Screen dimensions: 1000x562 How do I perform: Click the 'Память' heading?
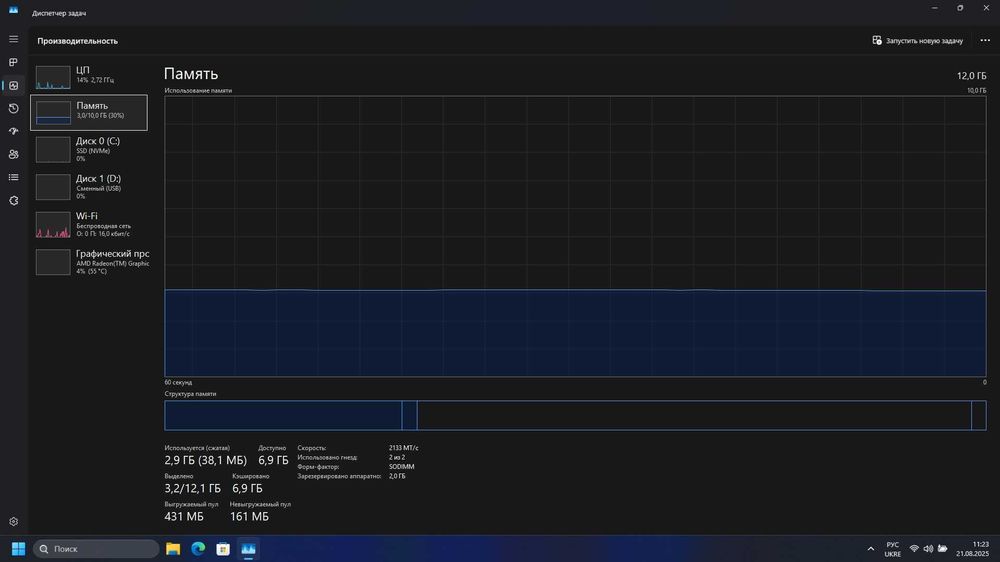pyautogui.click(x=191, y=74)
